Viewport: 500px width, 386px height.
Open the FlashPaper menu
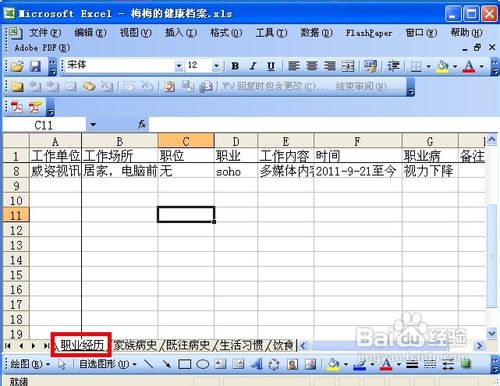(x=369, y=33)
